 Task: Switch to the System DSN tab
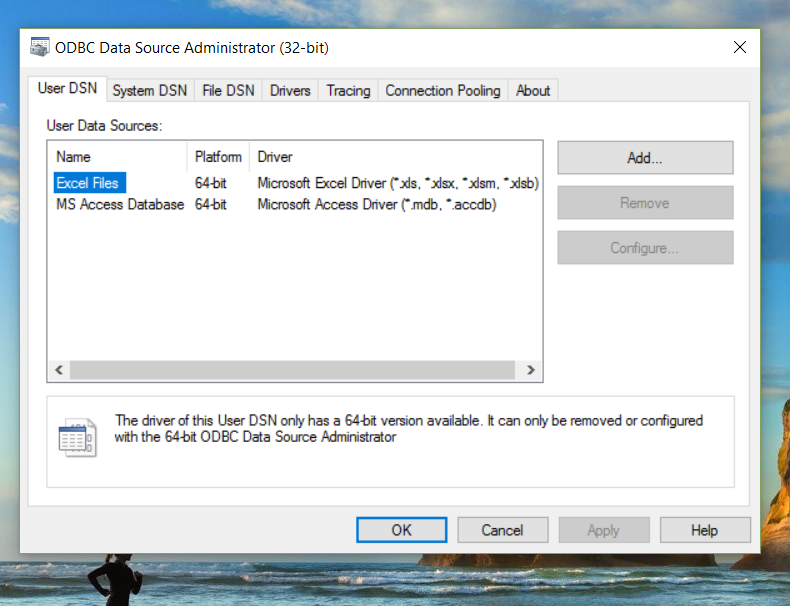coord(149,90)
